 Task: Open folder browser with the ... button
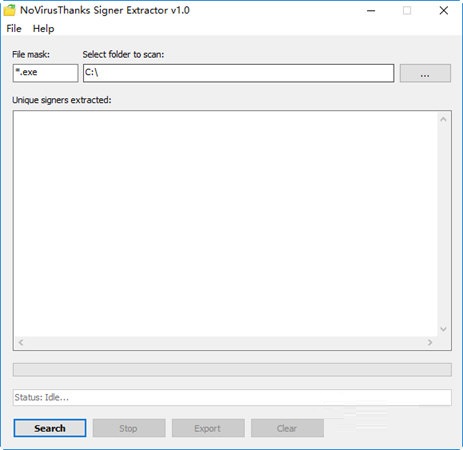pyautogui.click(x=425, y=73)
